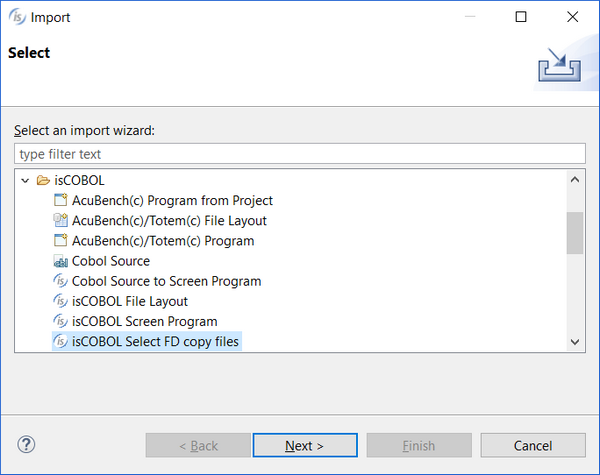Click the AcuBench(c)/Totem(c) Program icon
Viewport: 600px width, 475px height.
pos(60,240)
